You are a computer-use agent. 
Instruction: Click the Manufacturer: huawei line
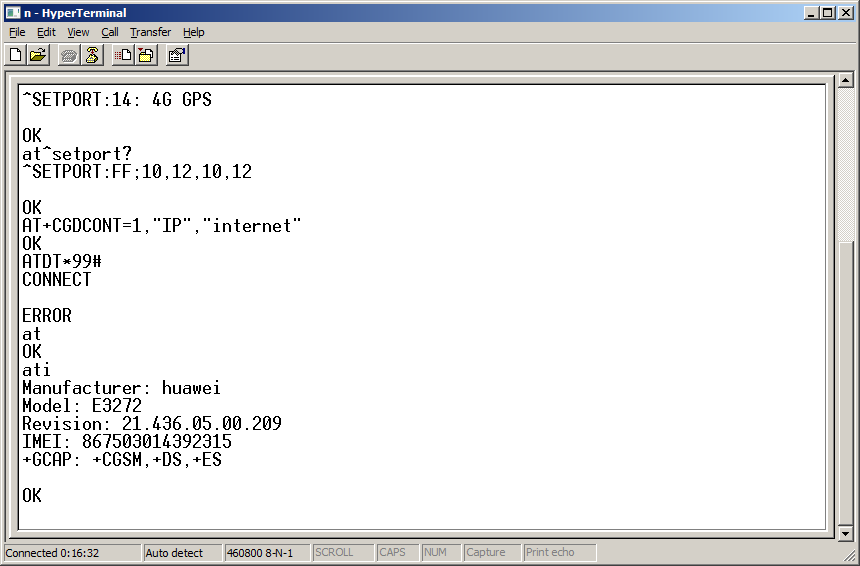click(121, 388)
